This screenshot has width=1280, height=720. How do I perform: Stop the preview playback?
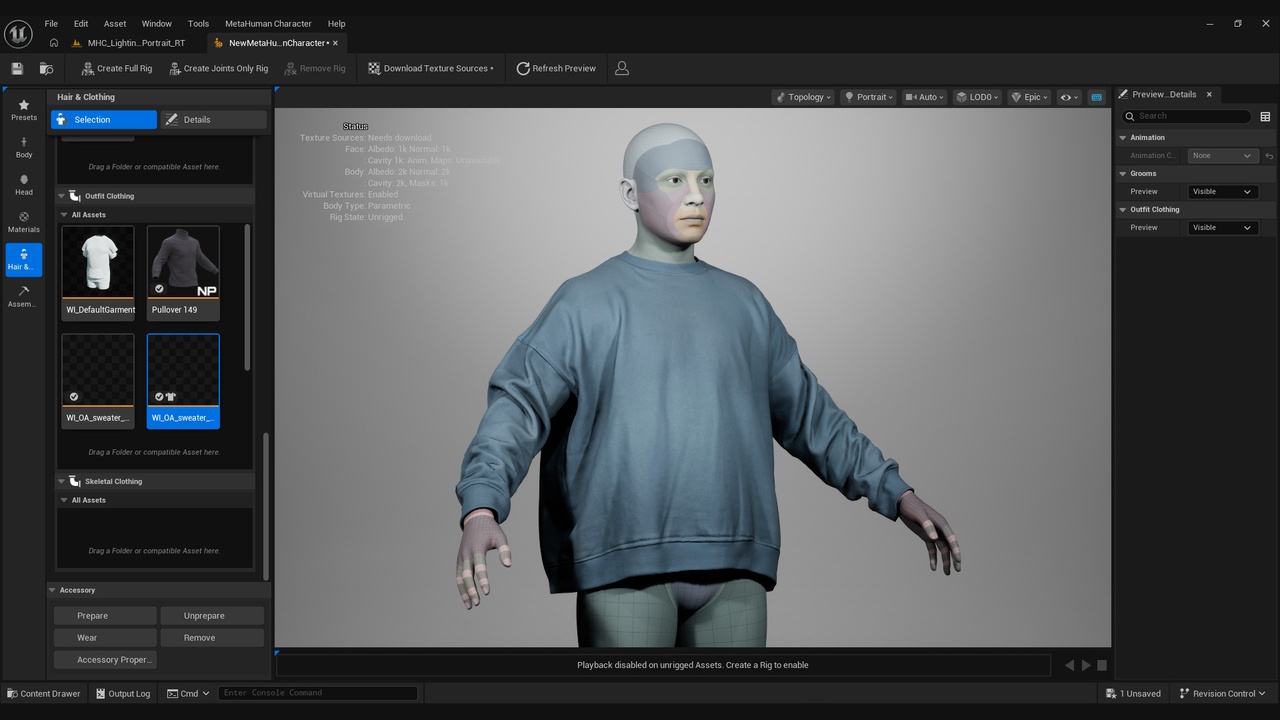tap(1102, 665)
